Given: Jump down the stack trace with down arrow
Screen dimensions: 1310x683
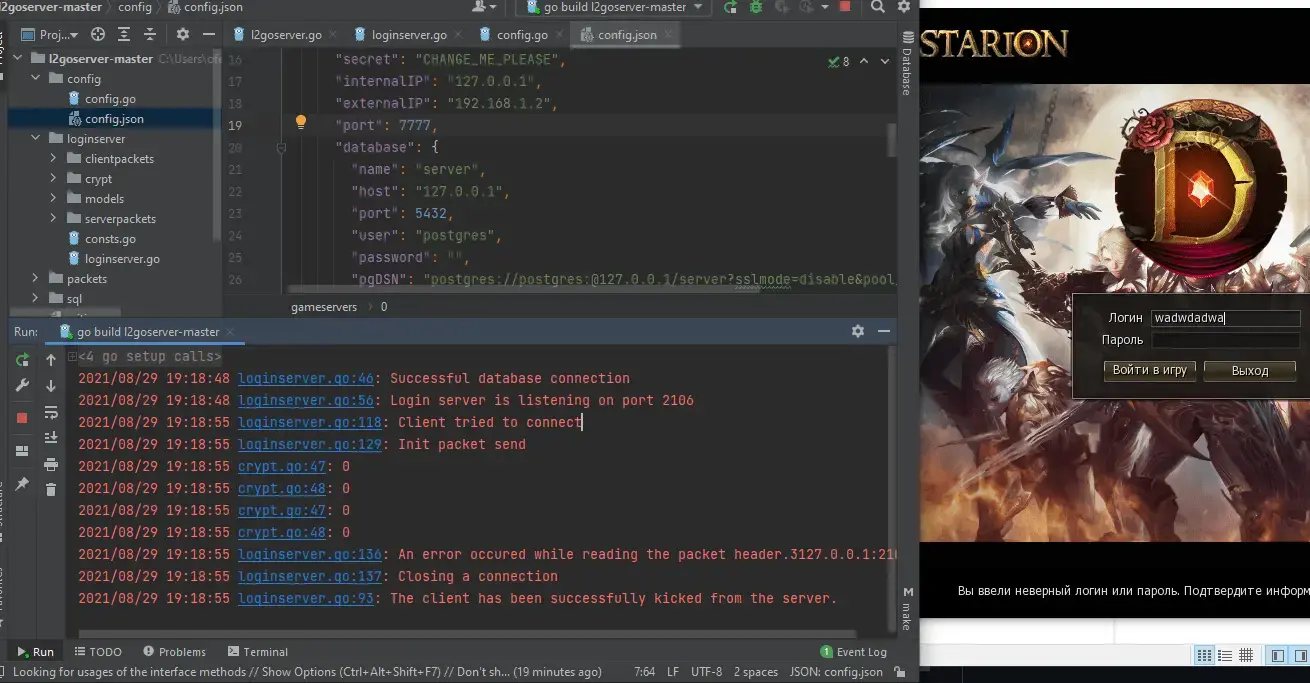Looking at the screenshot, I should coord(51,386).
